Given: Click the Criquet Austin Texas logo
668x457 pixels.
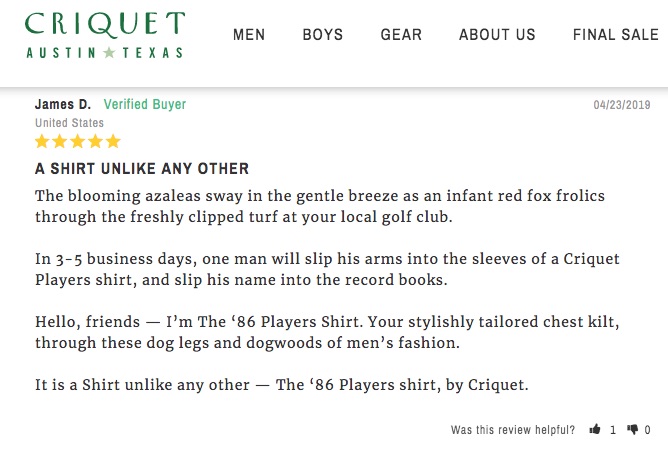Looking at the screenshot, I should click(x=105, y=35).
